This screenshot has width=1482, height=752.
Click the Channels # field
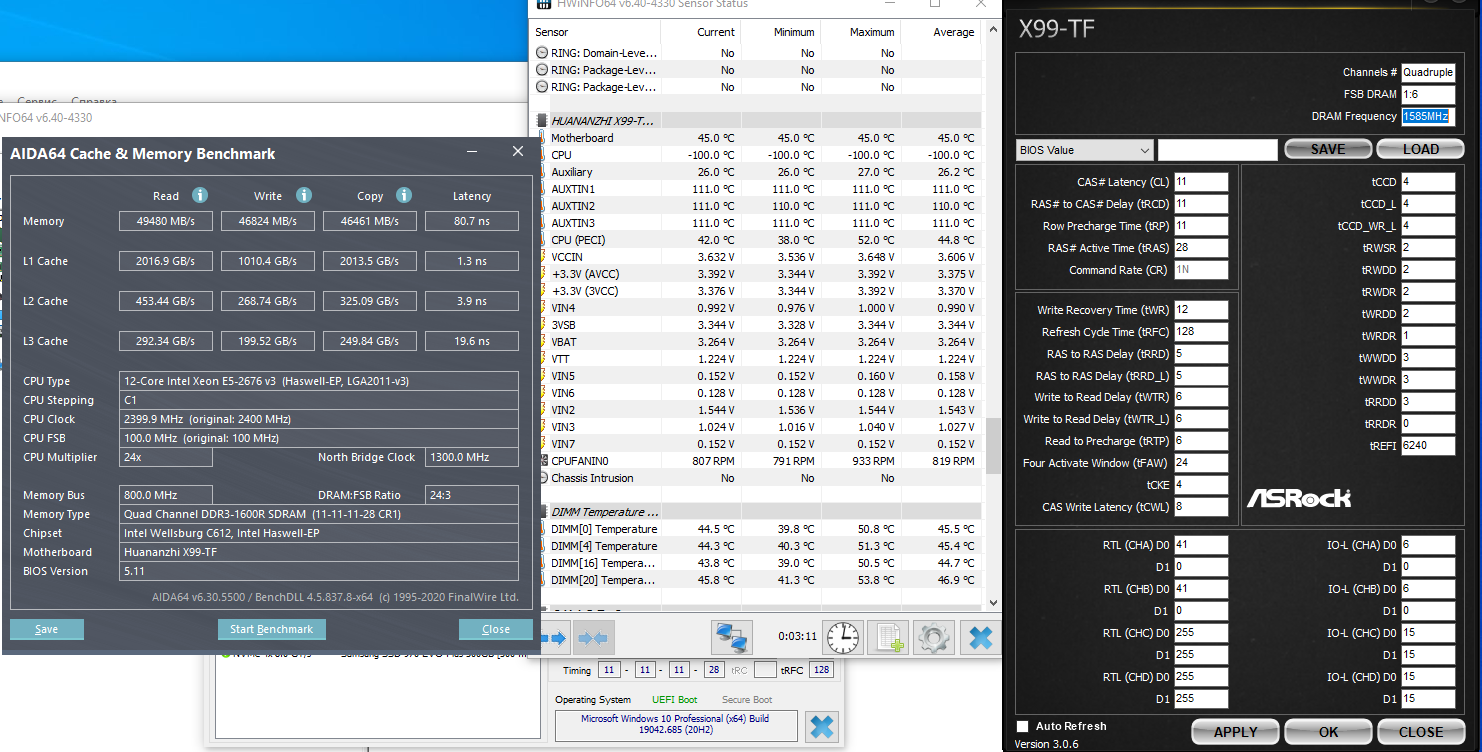point(1428,72)
